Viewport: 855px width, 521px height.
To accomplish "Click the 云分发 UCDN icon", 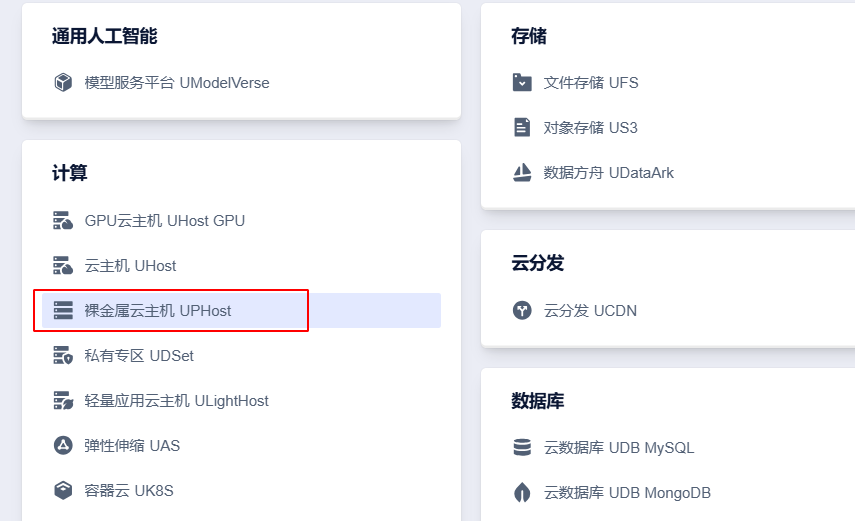I will point(522,310).
